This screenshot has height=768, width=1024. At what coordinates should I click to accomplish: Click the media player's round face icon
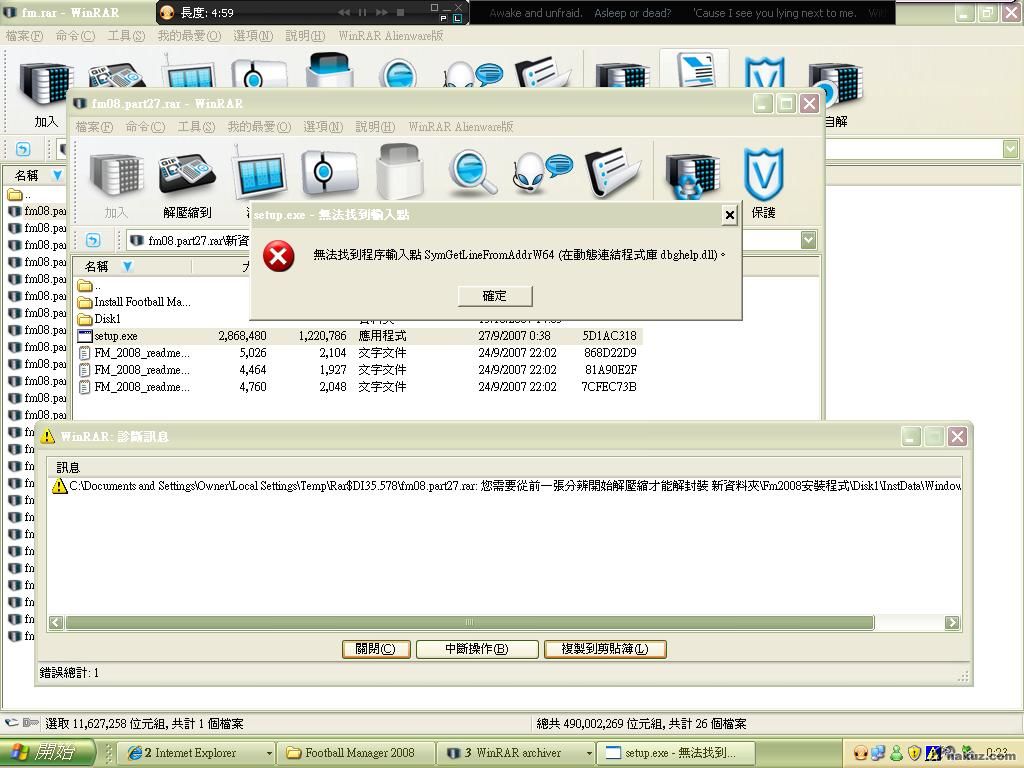pos(167,12)
